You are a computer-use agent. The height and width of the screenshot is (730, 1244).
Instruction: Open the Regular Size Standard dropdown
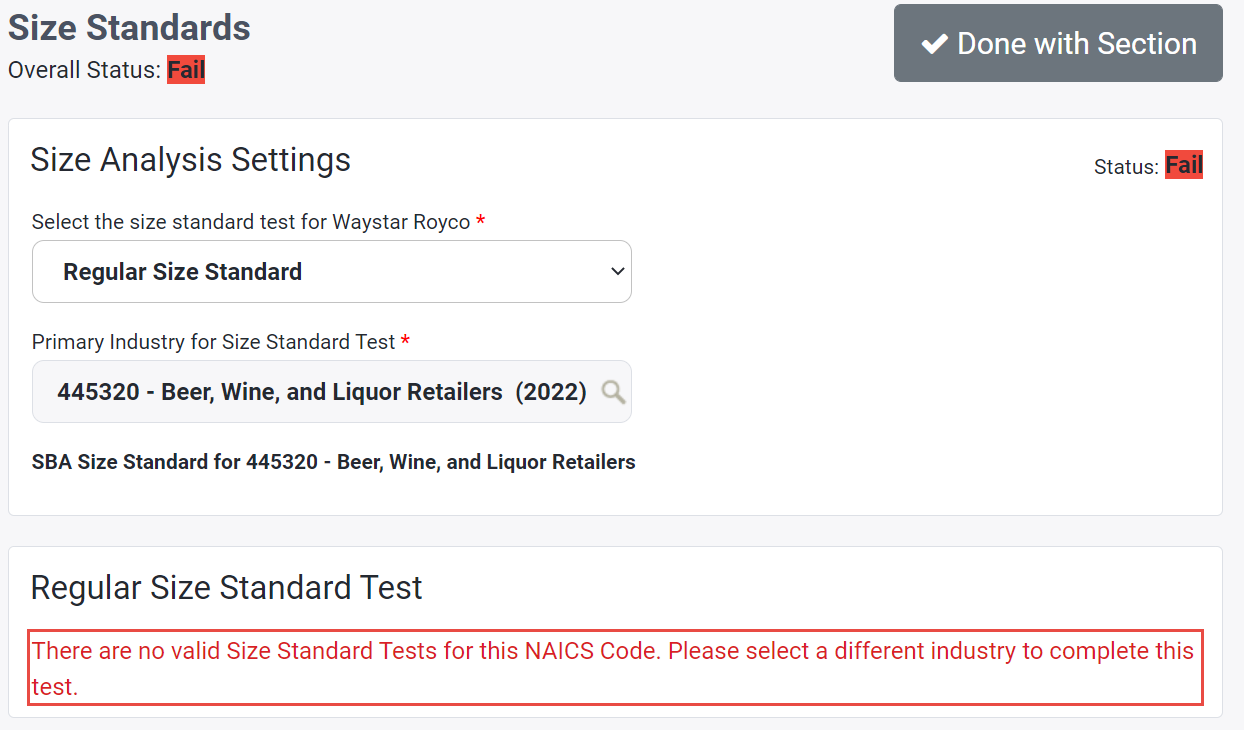pyautogui.click(x=331, y=271)
